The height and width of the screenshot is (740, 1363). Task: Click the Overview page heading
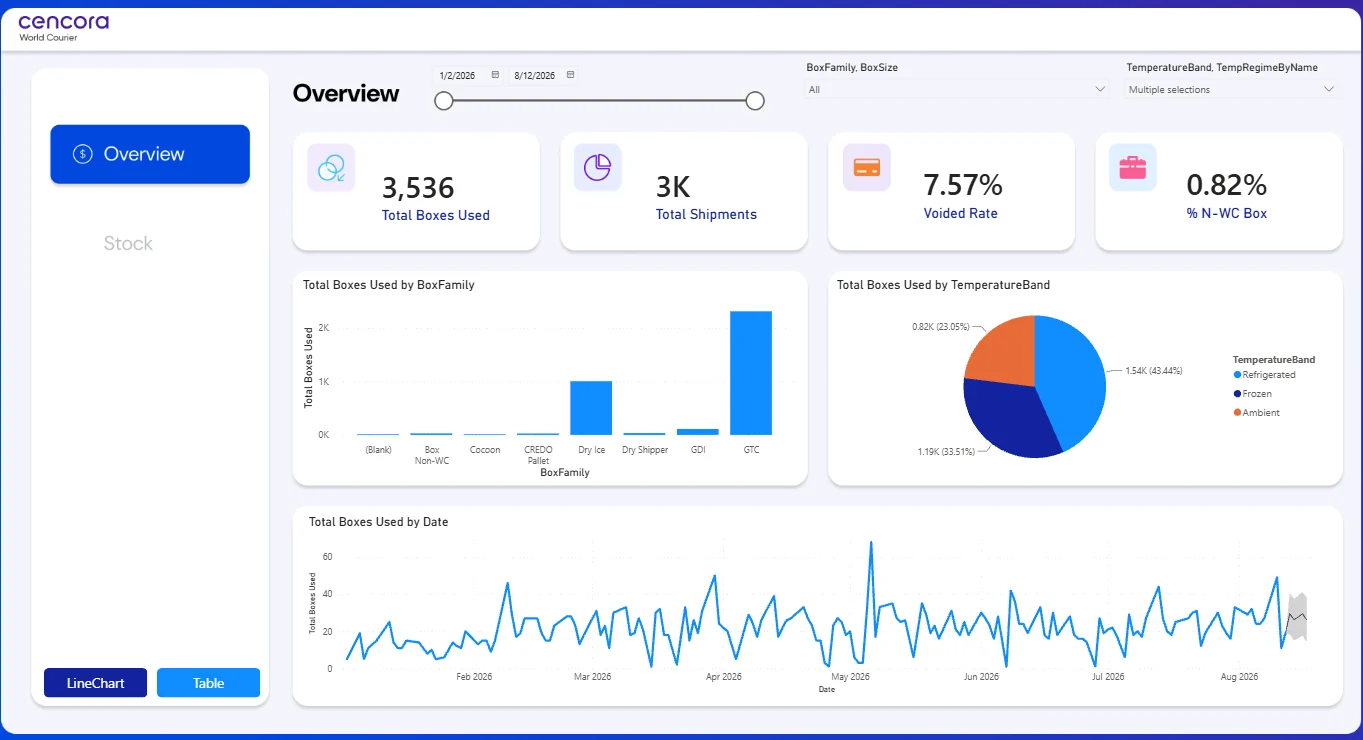tap(346, 94)
